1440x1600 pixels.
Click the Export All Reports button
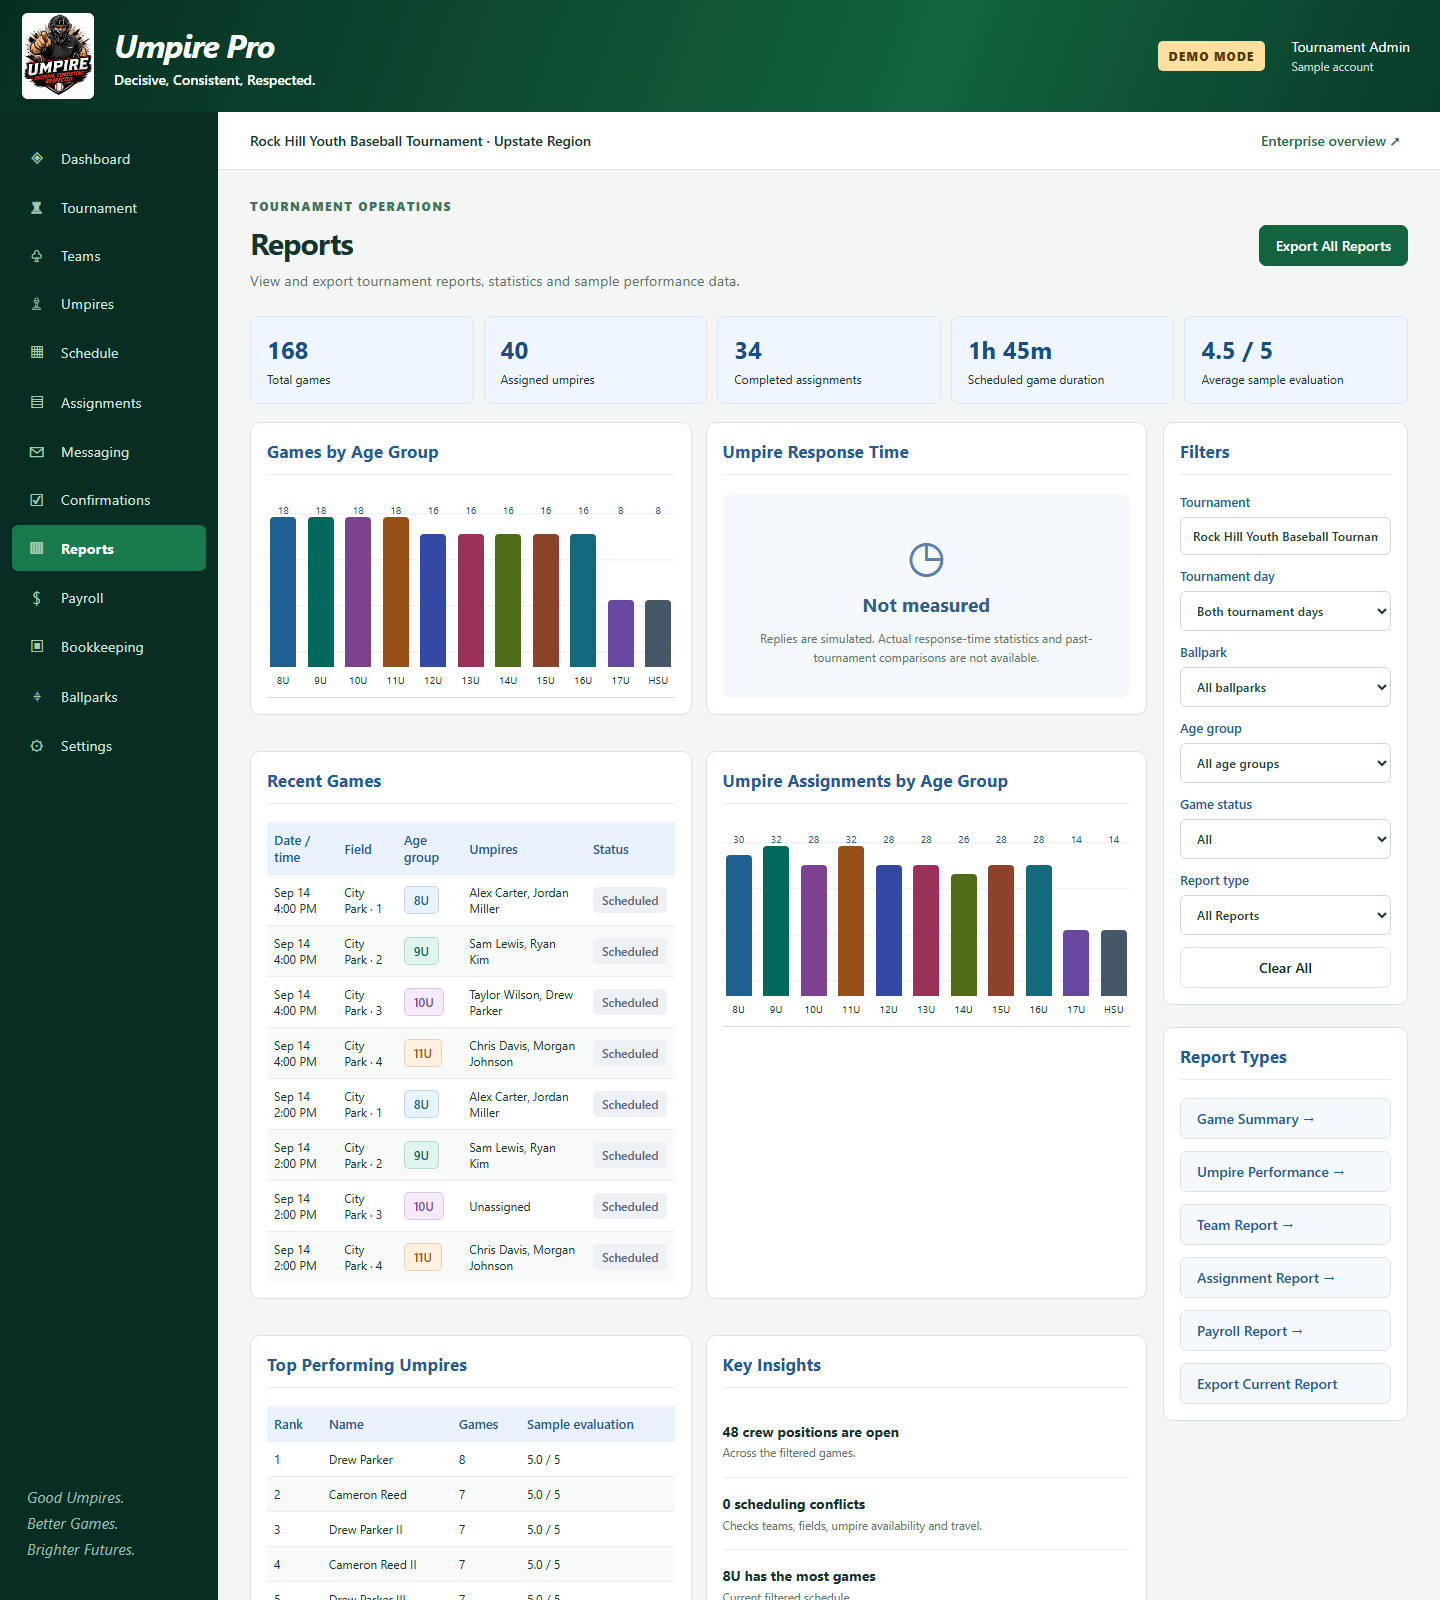pyautogui.click(x=1333, y=246)
